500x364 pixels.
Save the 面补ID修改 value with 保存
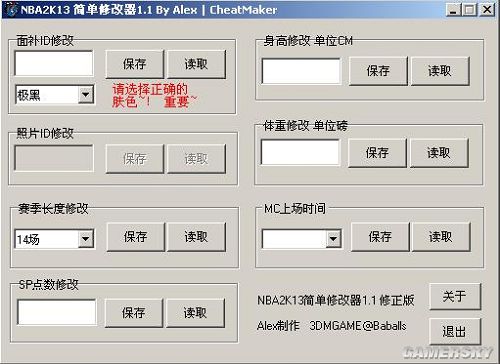click(135, 64)
